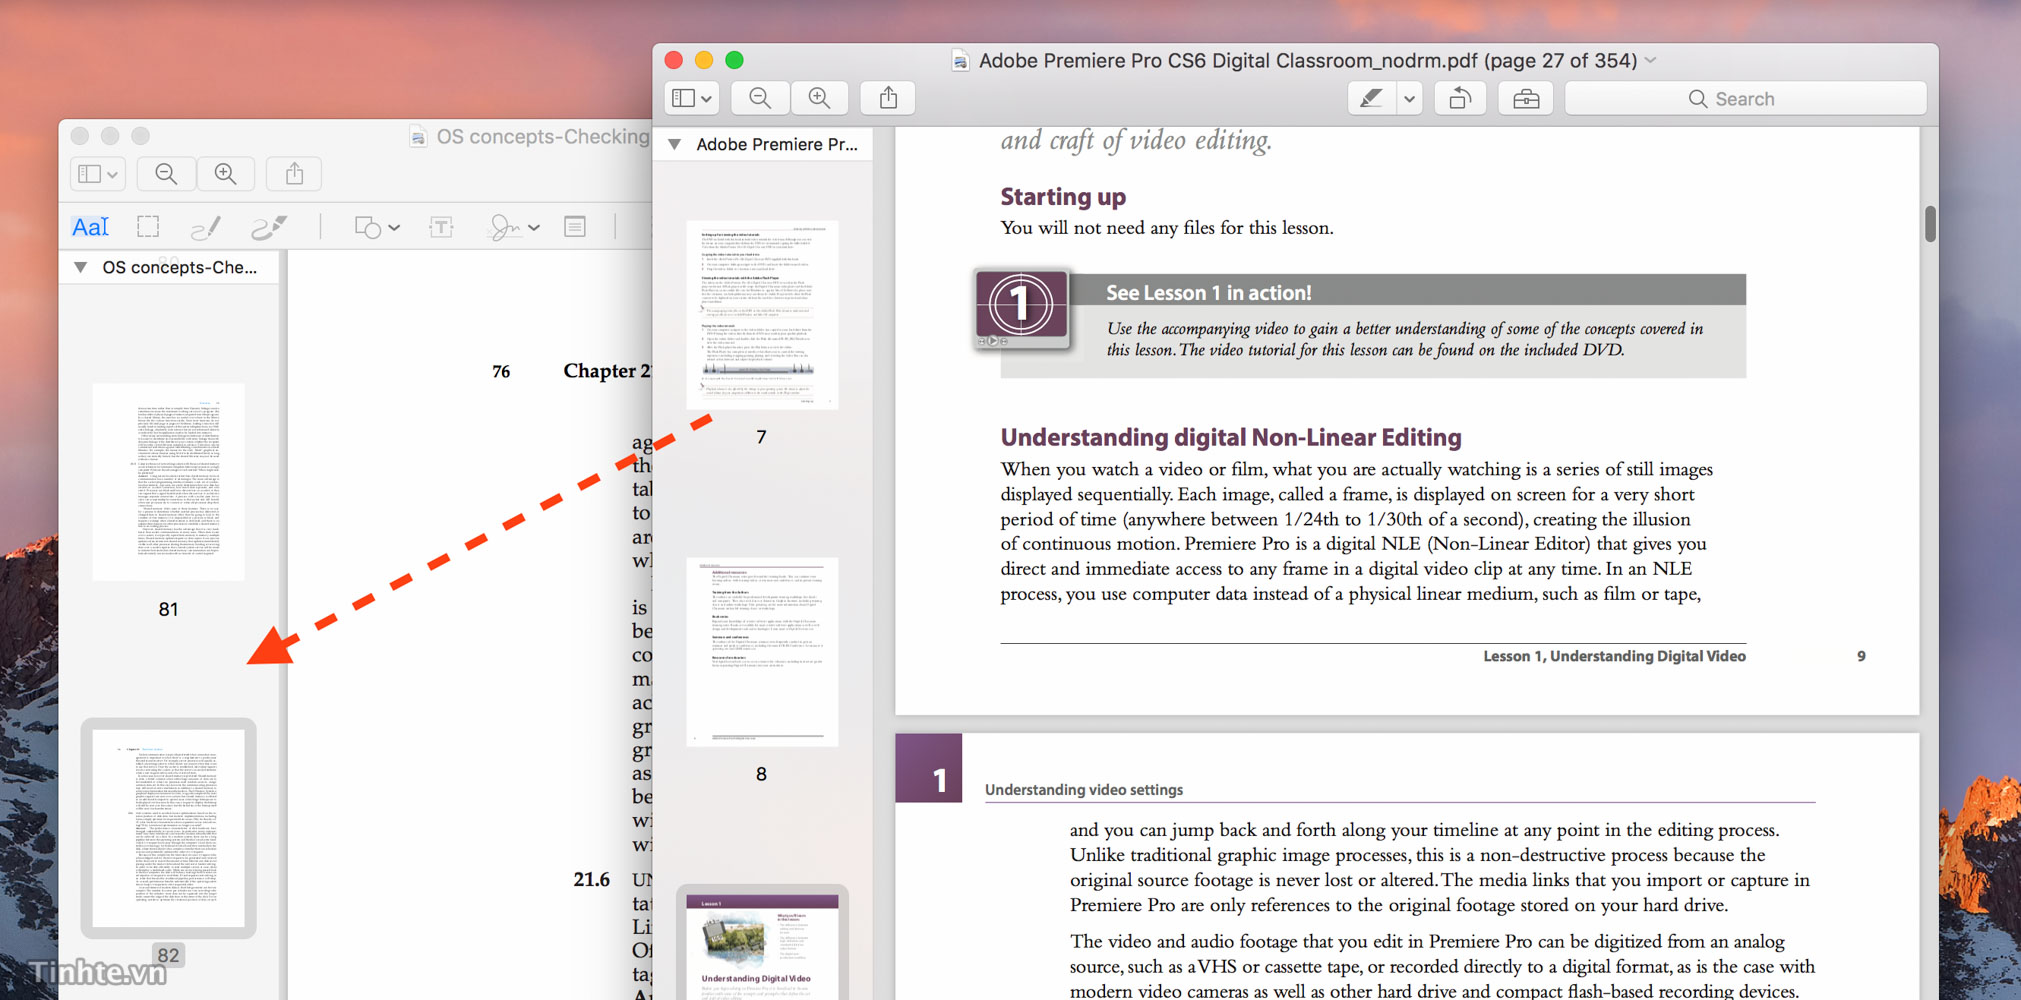
Task: Click 'Understanding video settings' page header
Action: 1084,789
